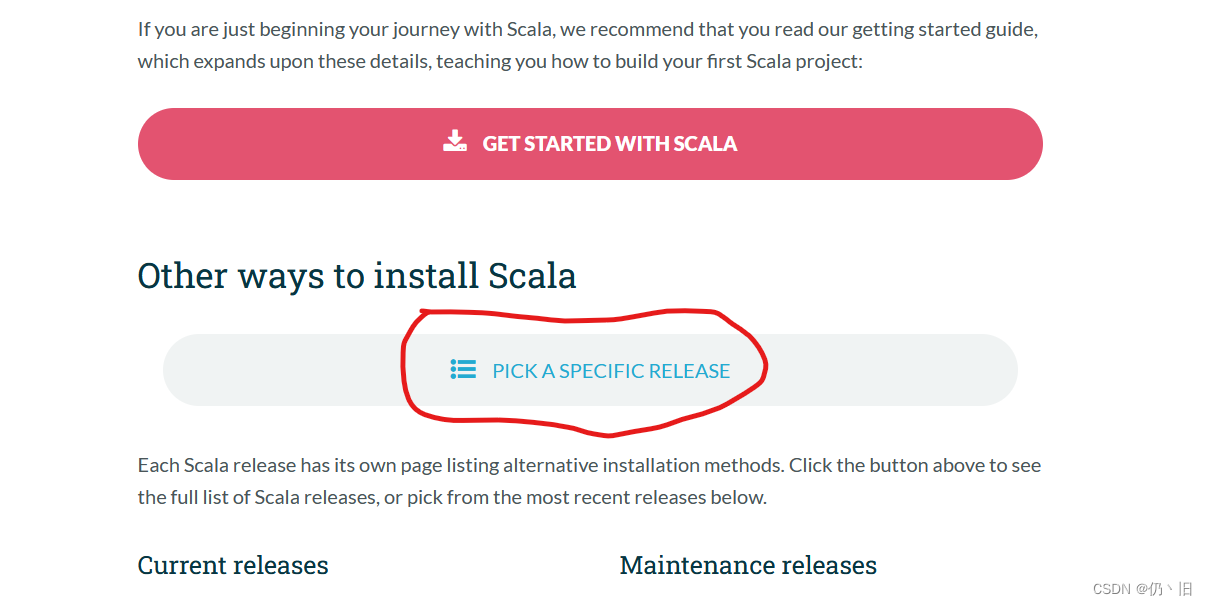Click the "Current releases" heading

[x=233, y=565]
